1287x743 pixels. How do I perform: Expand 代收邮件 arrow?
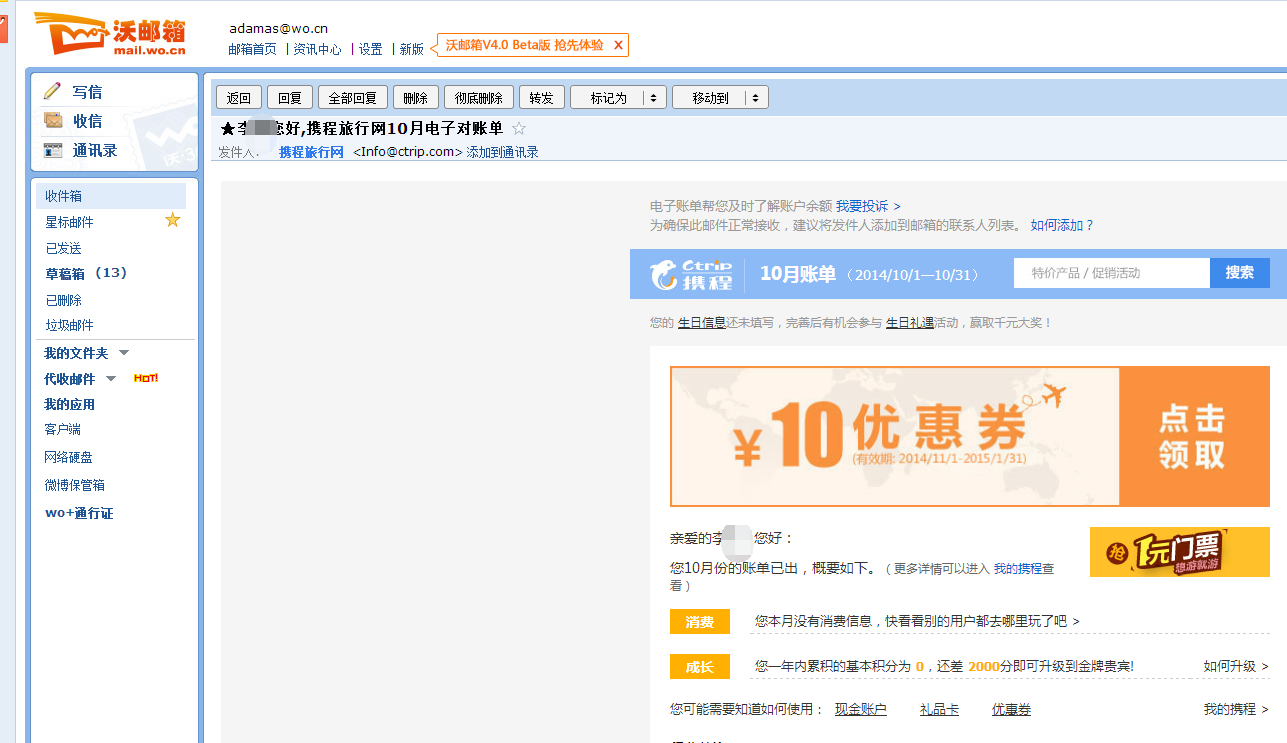click(x=111, y=378)
